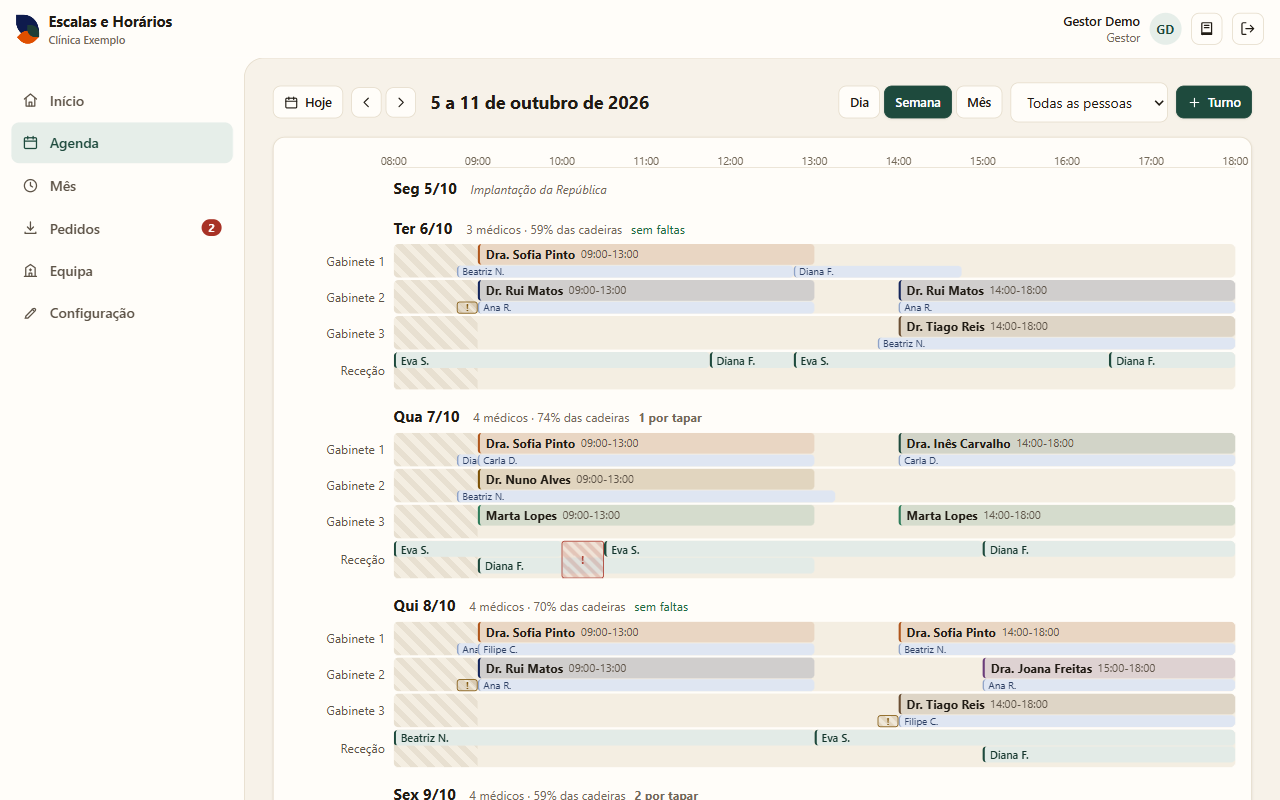Viewport: 1280px width, 800px height.
Task: Advance to next week with the right chevron
Action: pyautogui.click(x=401, y=102)
